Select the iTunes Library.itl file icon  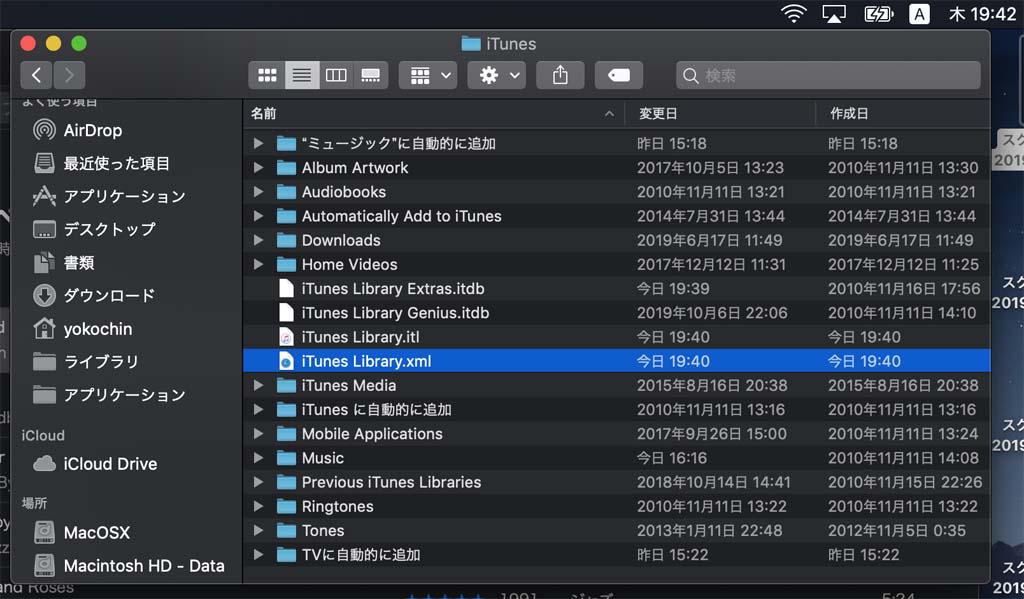coord(286,337)
